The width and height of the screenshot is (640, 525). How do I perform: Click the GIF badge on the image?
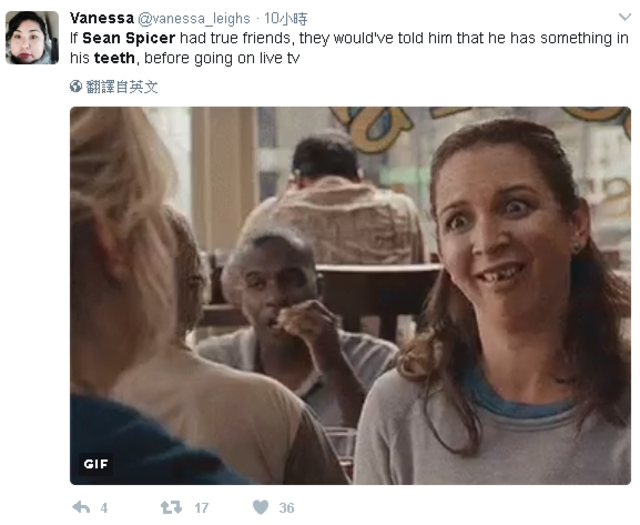96,464
